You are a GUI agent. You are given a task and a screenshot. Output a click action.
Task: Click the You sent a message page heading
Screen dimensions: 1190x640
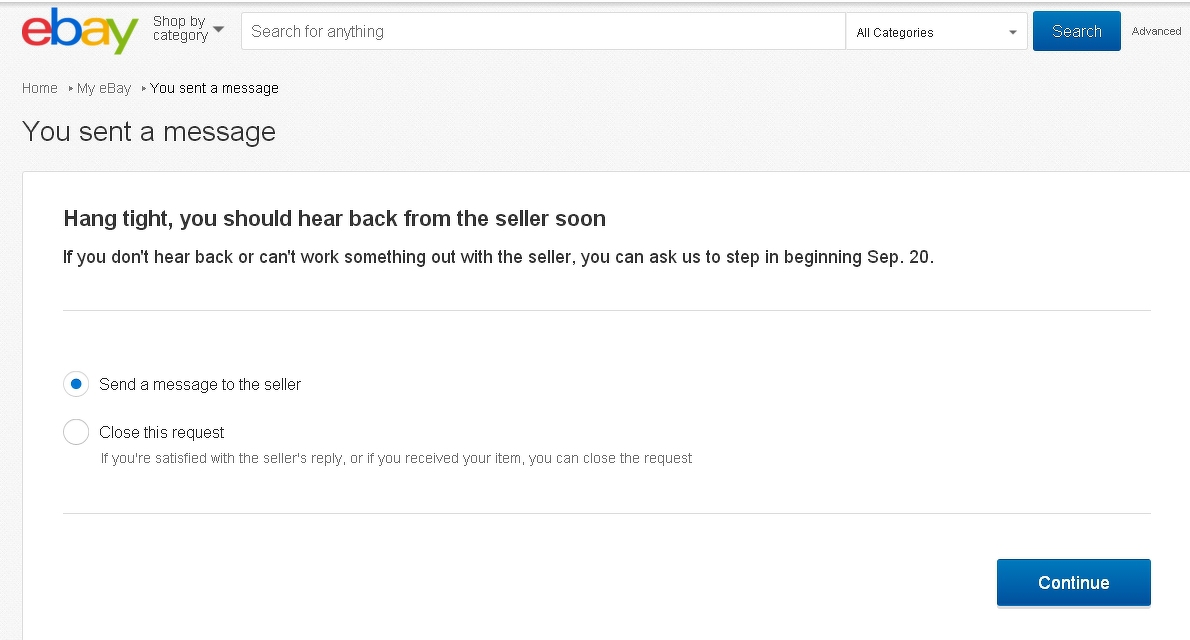click(x=149, y=132)
